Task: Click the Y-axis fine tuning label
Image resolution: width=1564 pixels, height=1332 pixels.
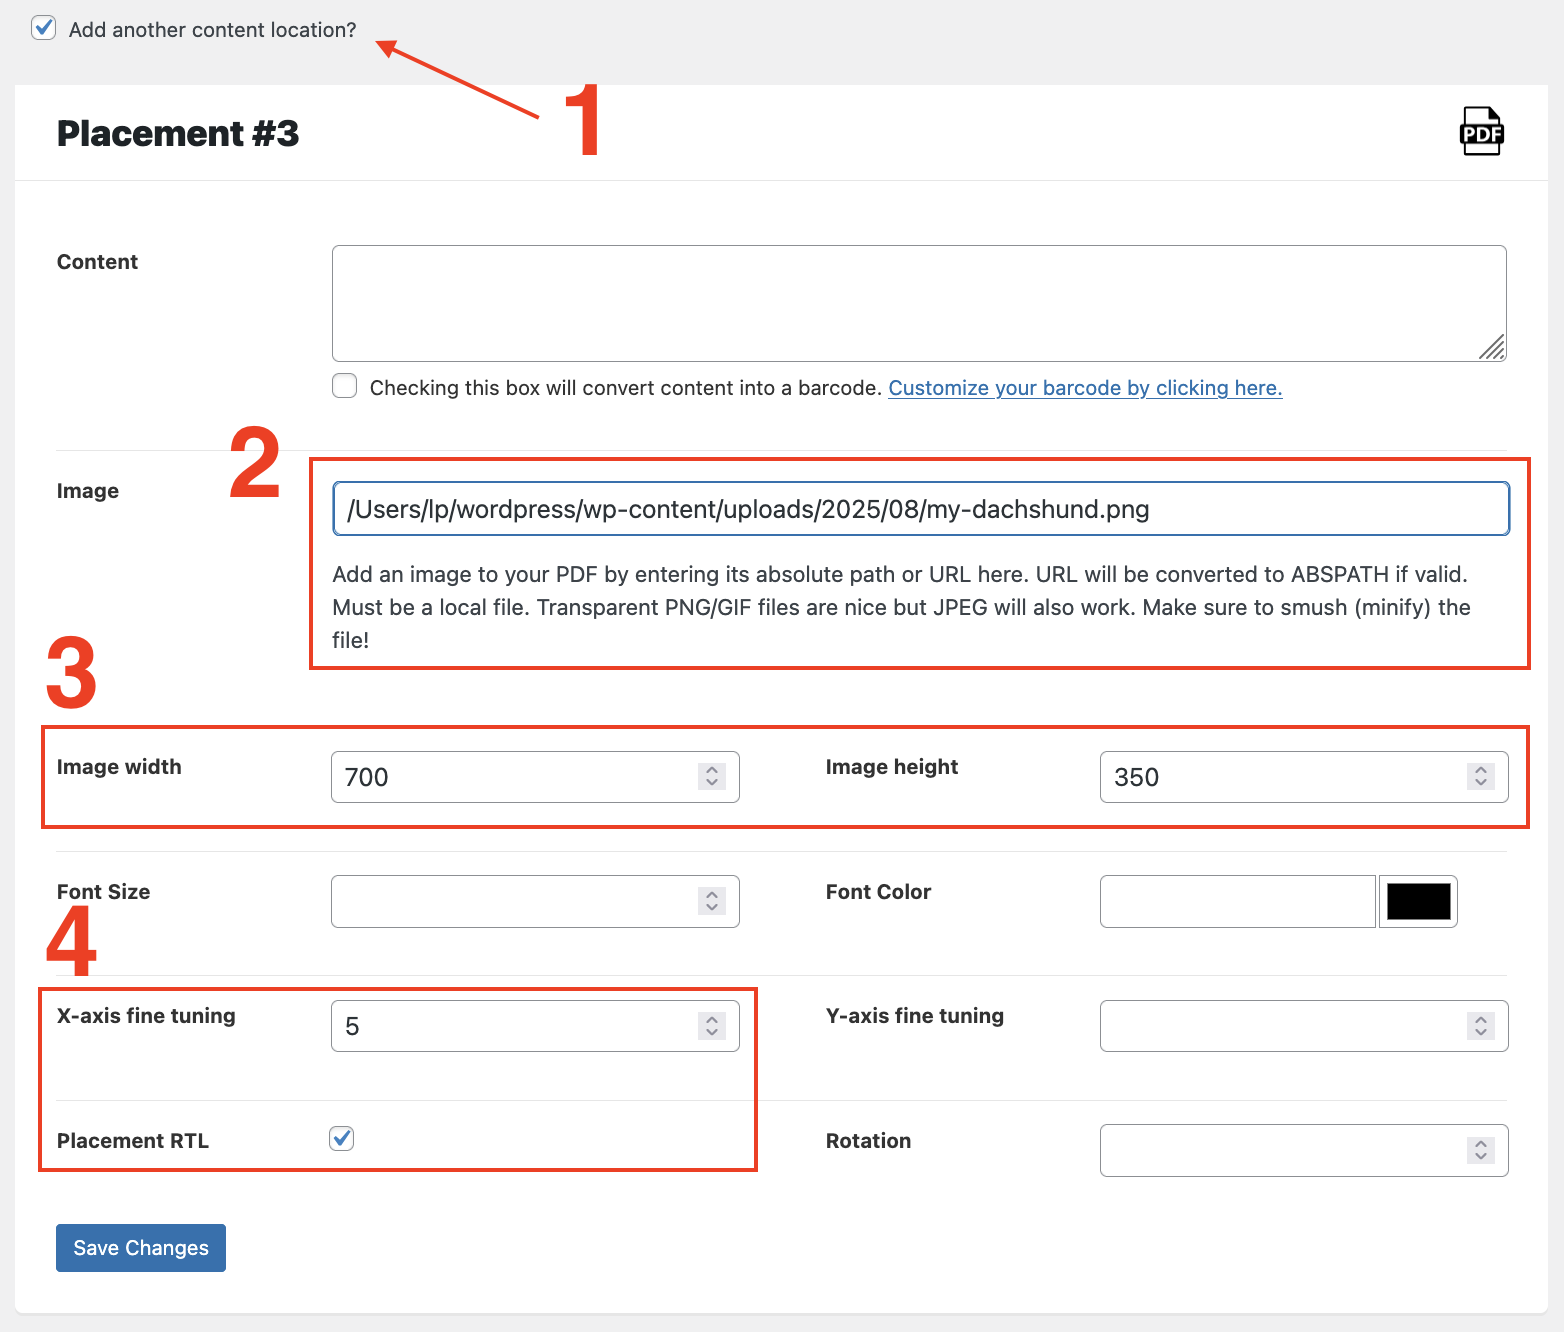Action: 915,1016
